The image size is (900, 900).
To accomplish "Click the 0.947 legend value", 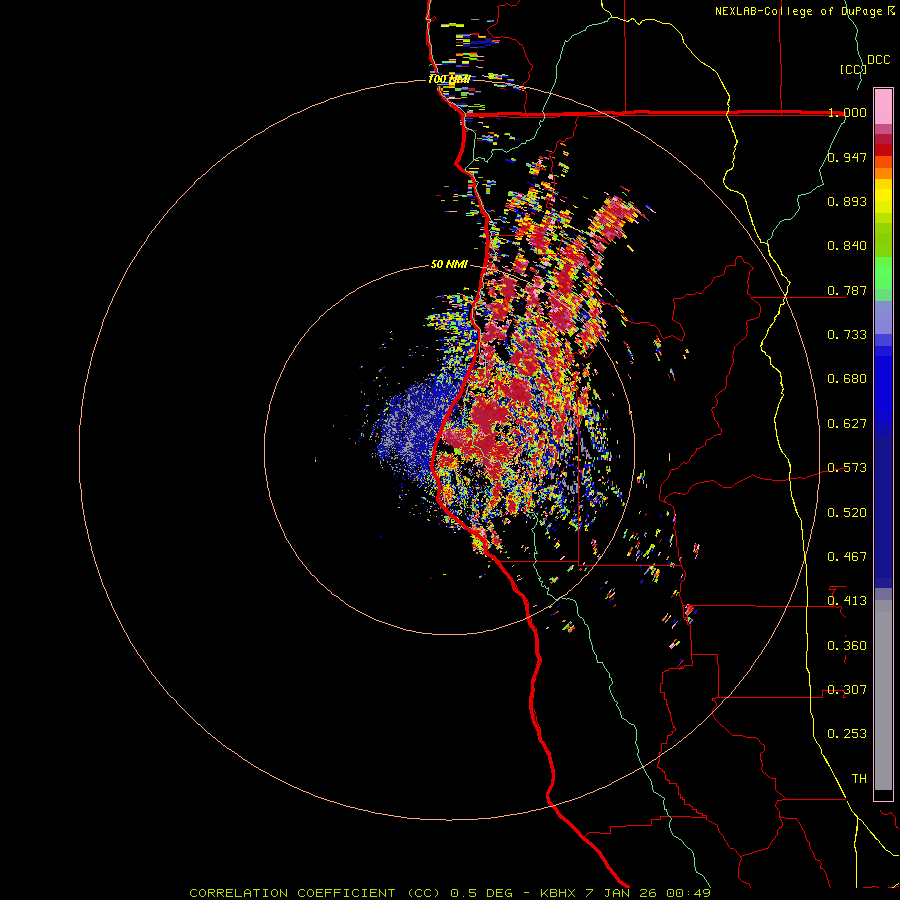I will click(x=847, y=157).
